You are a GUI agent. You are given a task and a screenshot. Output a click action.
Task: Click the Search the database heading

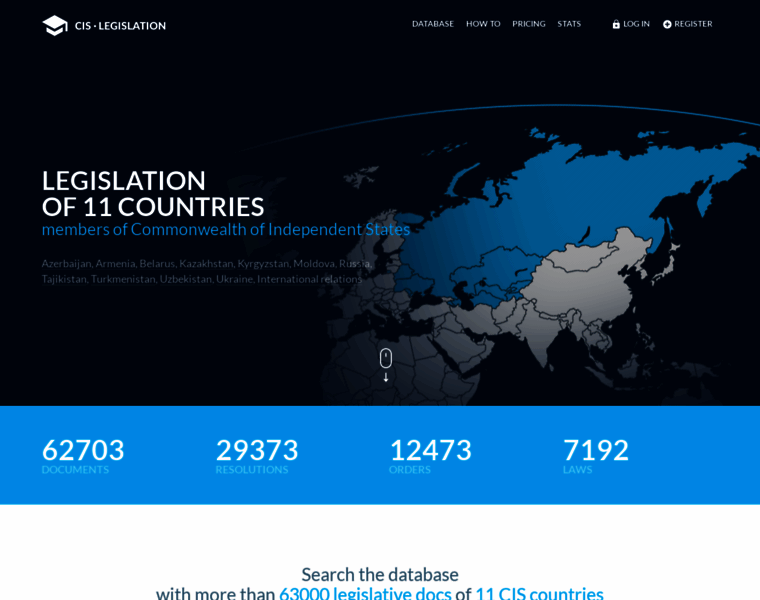click(x=380, y=575)
